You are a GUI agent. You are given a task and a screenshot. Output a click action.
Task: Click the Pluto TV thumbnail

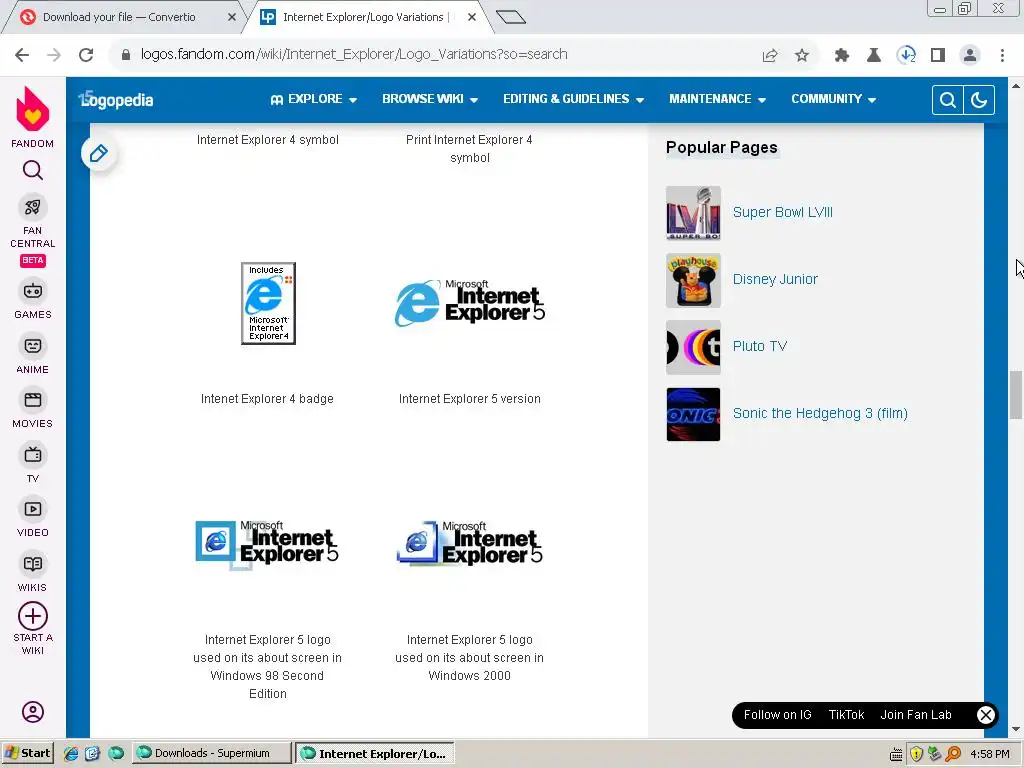pos(693,347)
